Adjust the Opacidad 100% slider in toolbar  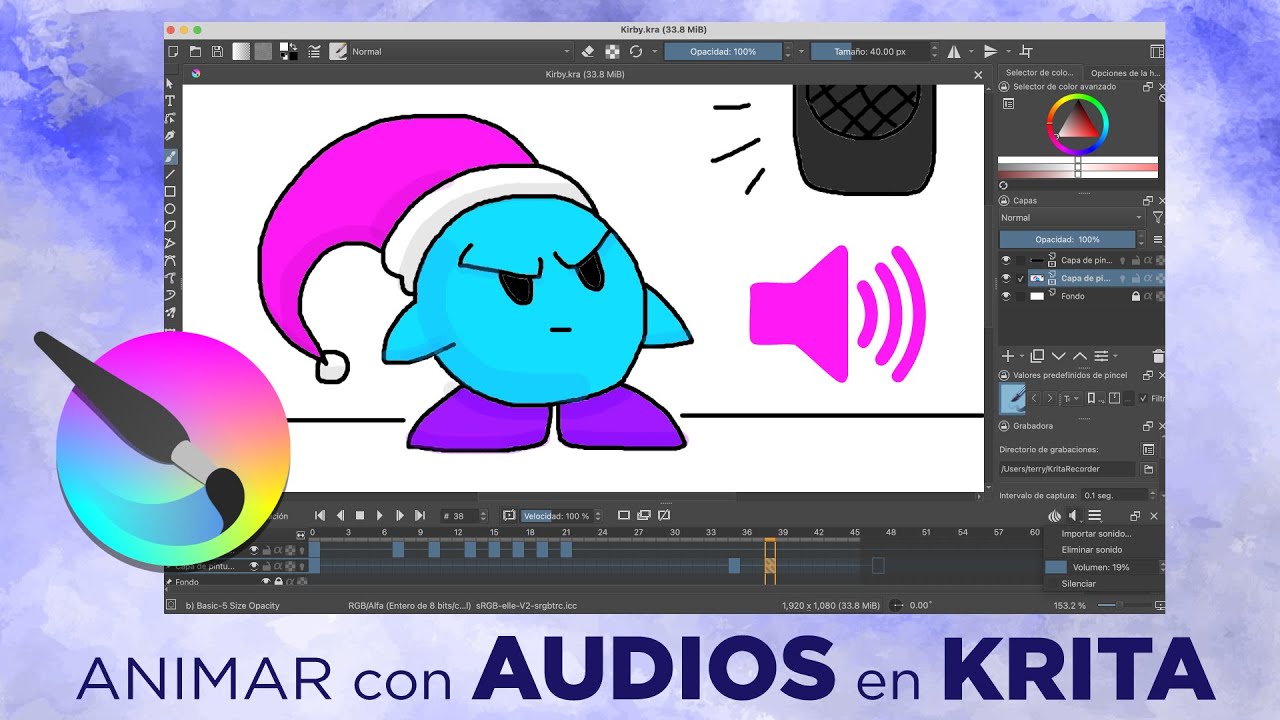(722, 51)
